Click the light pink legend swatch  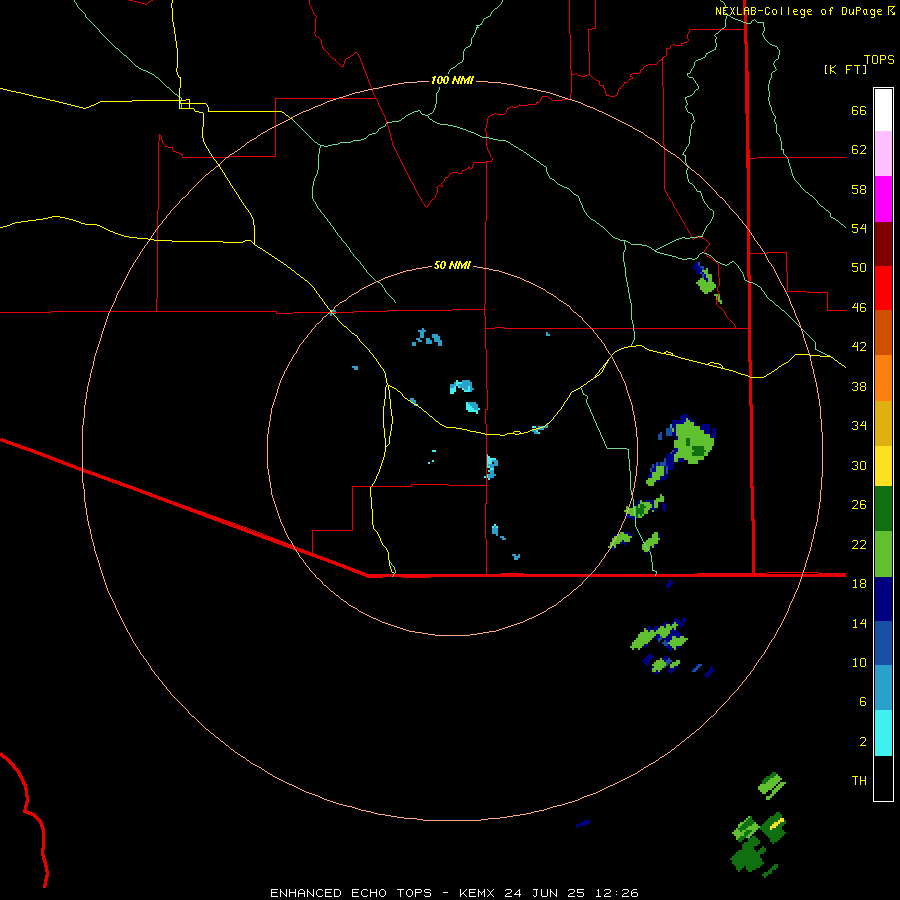click(x=883, y=153)
